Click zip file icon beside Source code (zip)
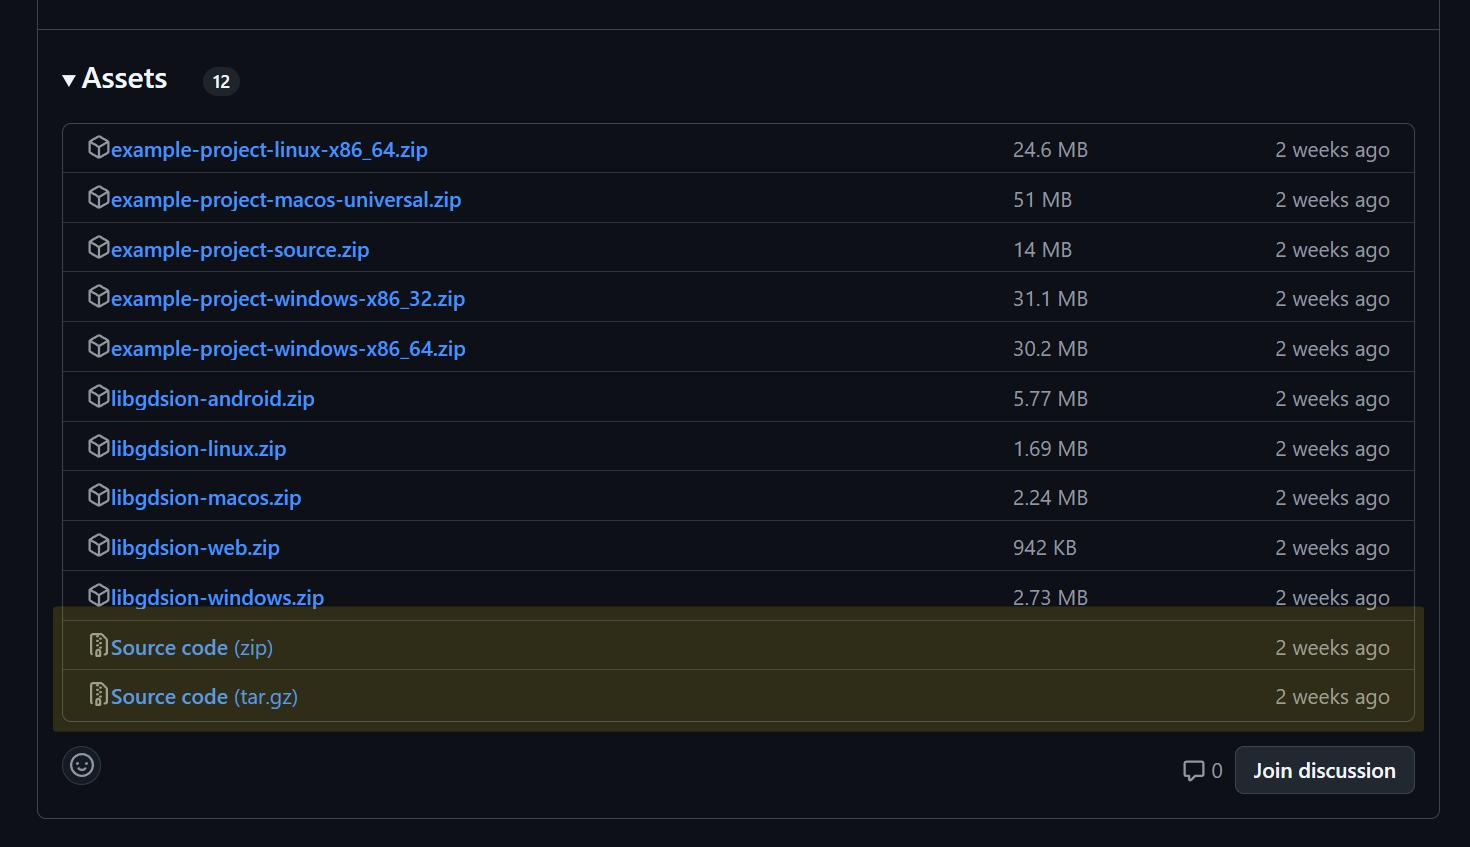 pyautogui.click(x=98, y=646)
